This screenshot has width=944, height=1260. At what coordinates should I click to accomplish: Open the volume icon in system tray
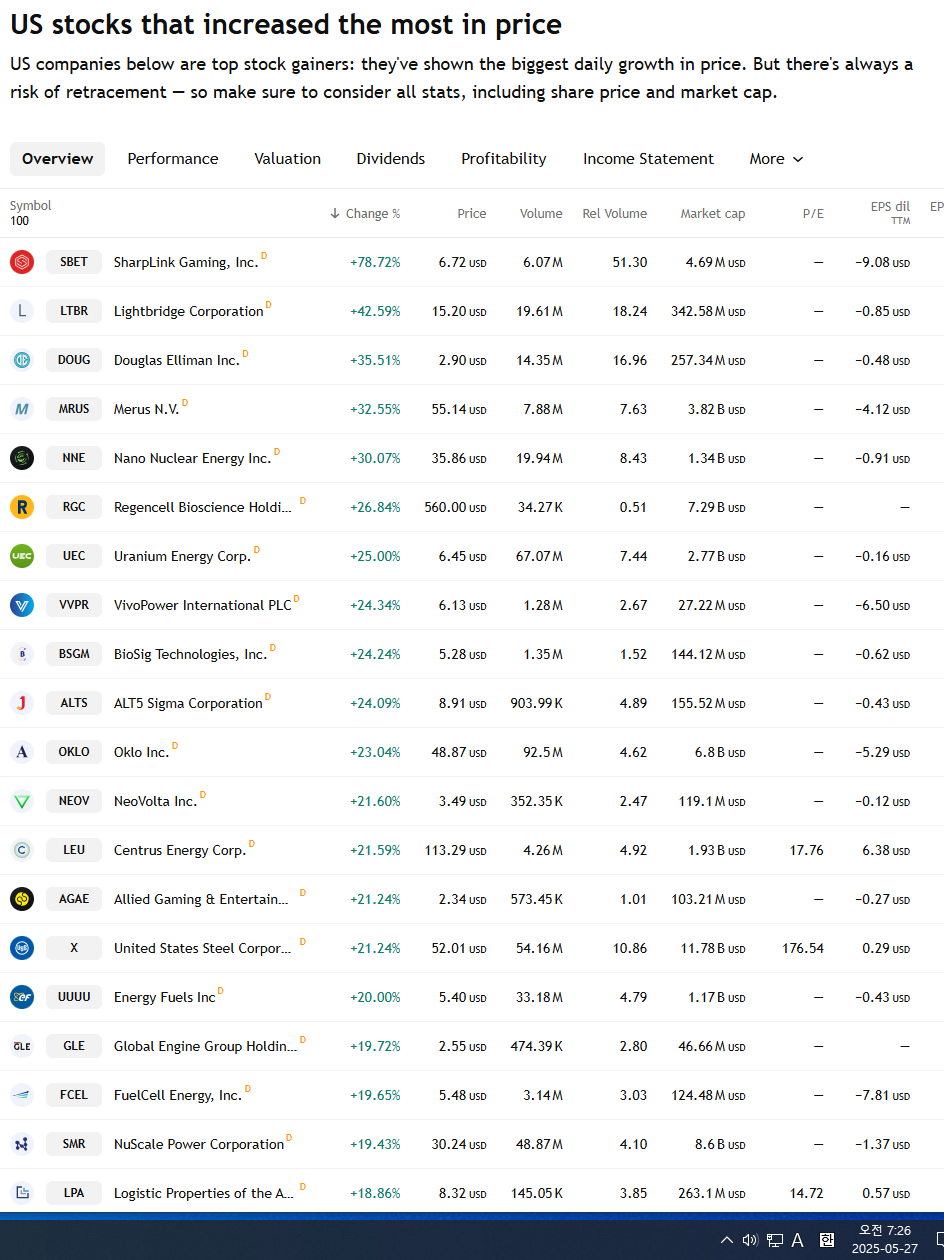click(750, 1240)
